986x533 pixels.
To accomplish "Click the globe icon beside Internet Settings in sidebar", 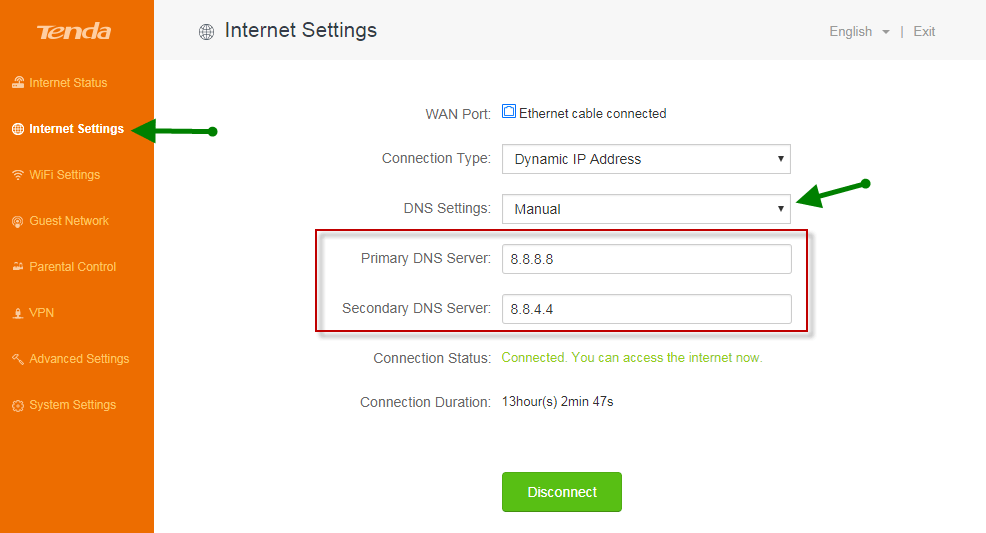I will 18,129.
